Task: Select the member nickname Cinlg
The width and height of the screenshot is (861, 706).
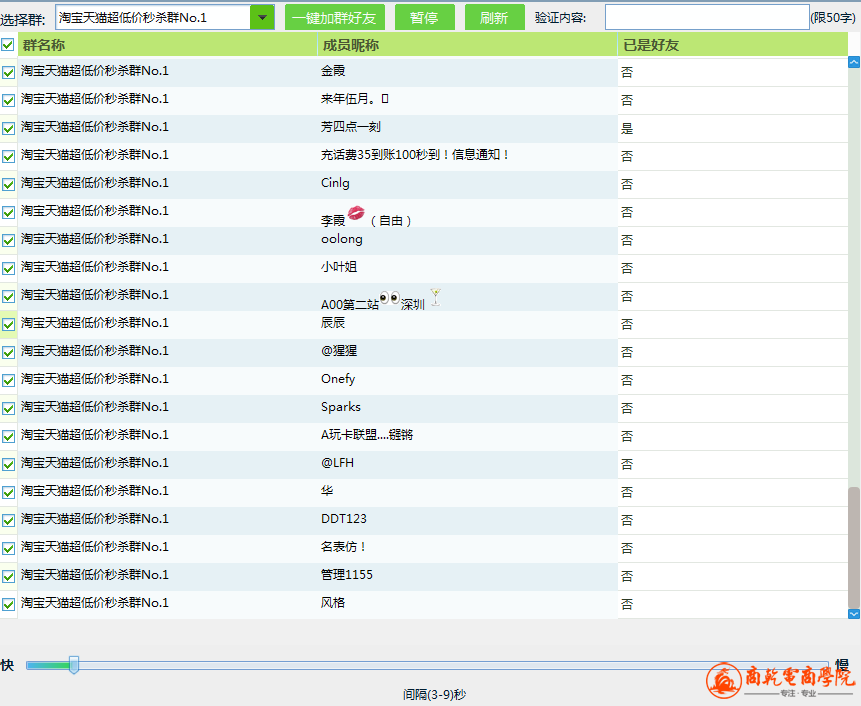Action: pyautogui.click(x=335, y=183)
